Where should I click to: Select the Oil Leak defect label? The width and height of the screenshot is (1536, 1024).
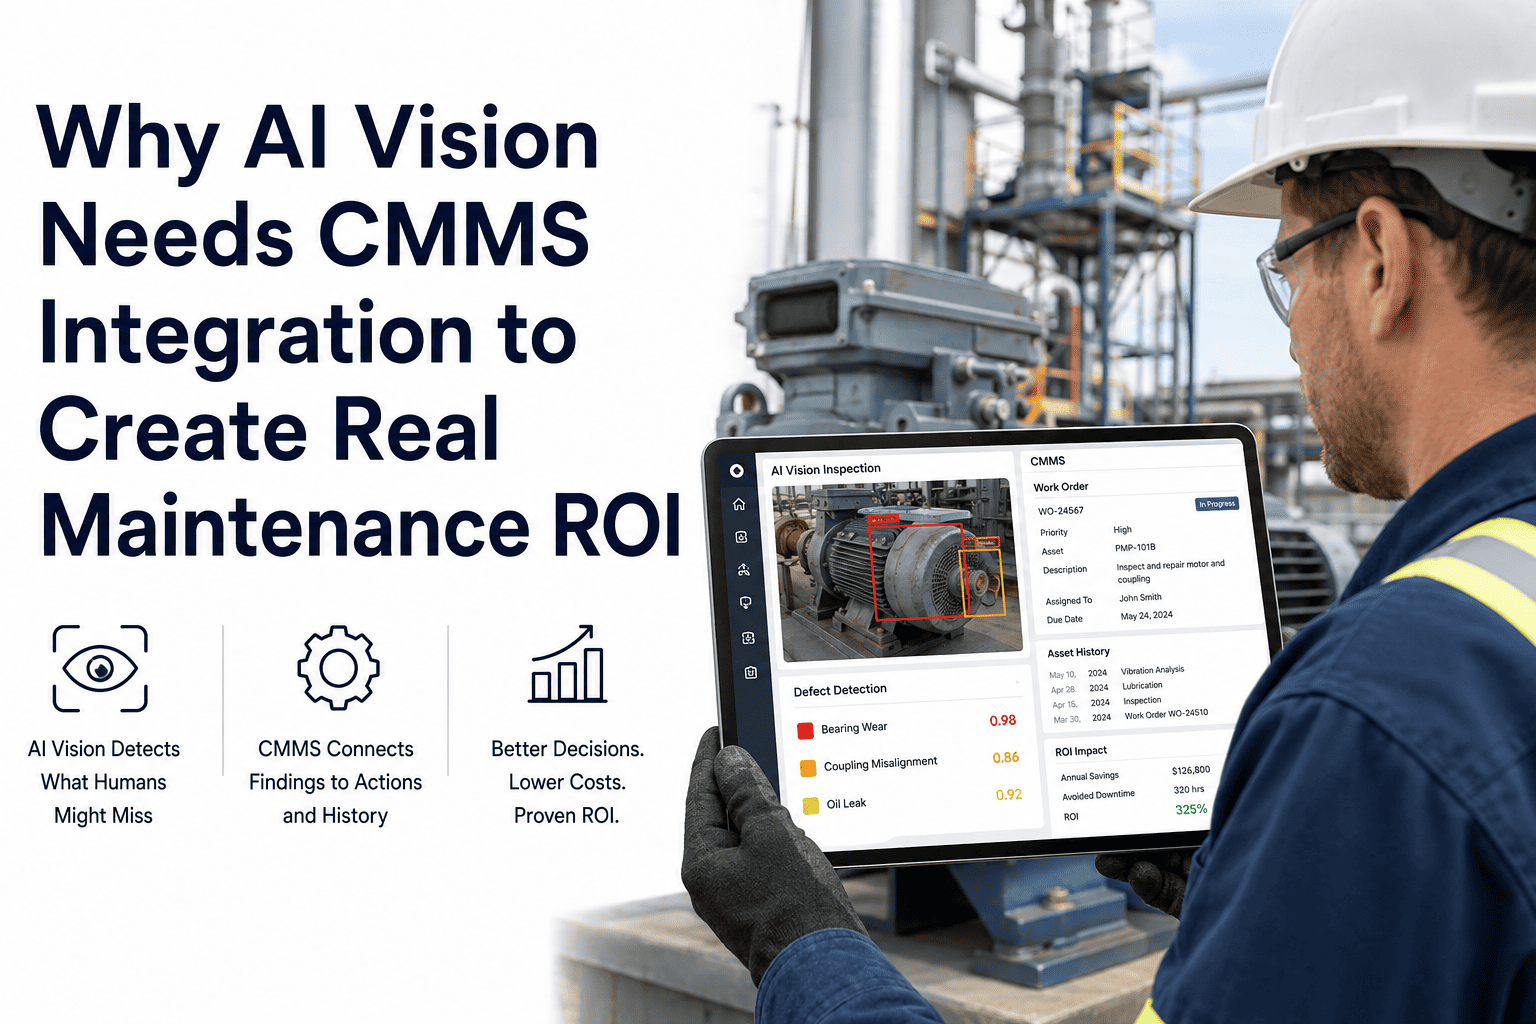click(x=846, y=804)
